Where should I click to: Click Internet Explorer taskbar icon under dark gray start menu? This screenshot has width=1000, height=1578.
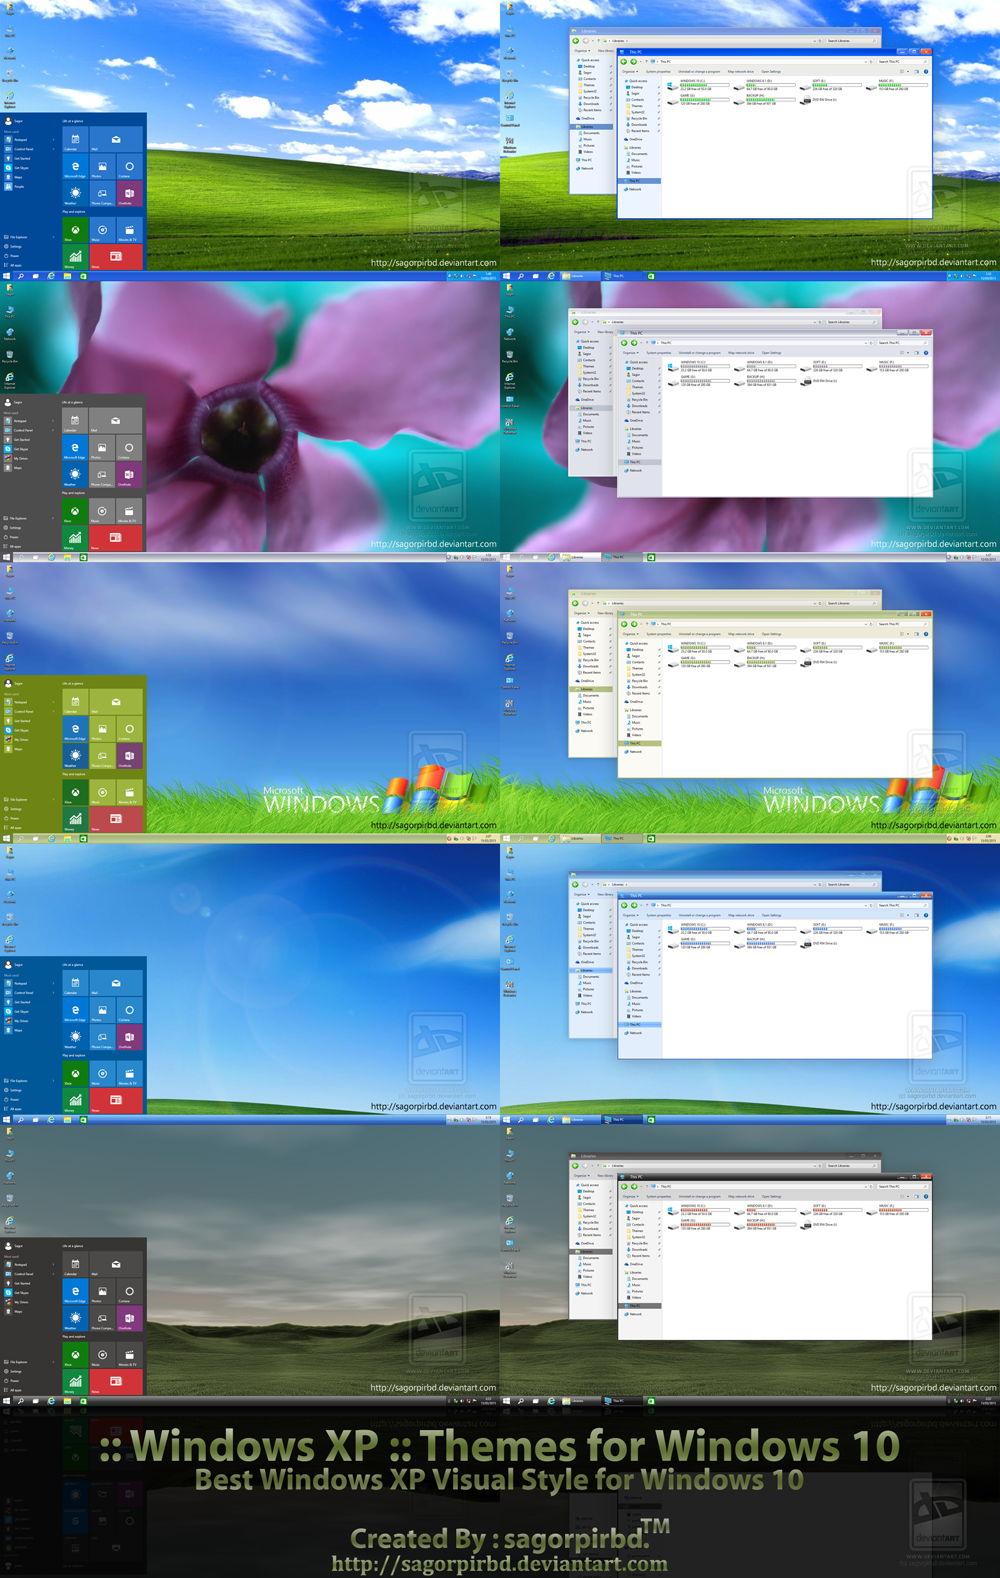click(x=51, y=1401)
